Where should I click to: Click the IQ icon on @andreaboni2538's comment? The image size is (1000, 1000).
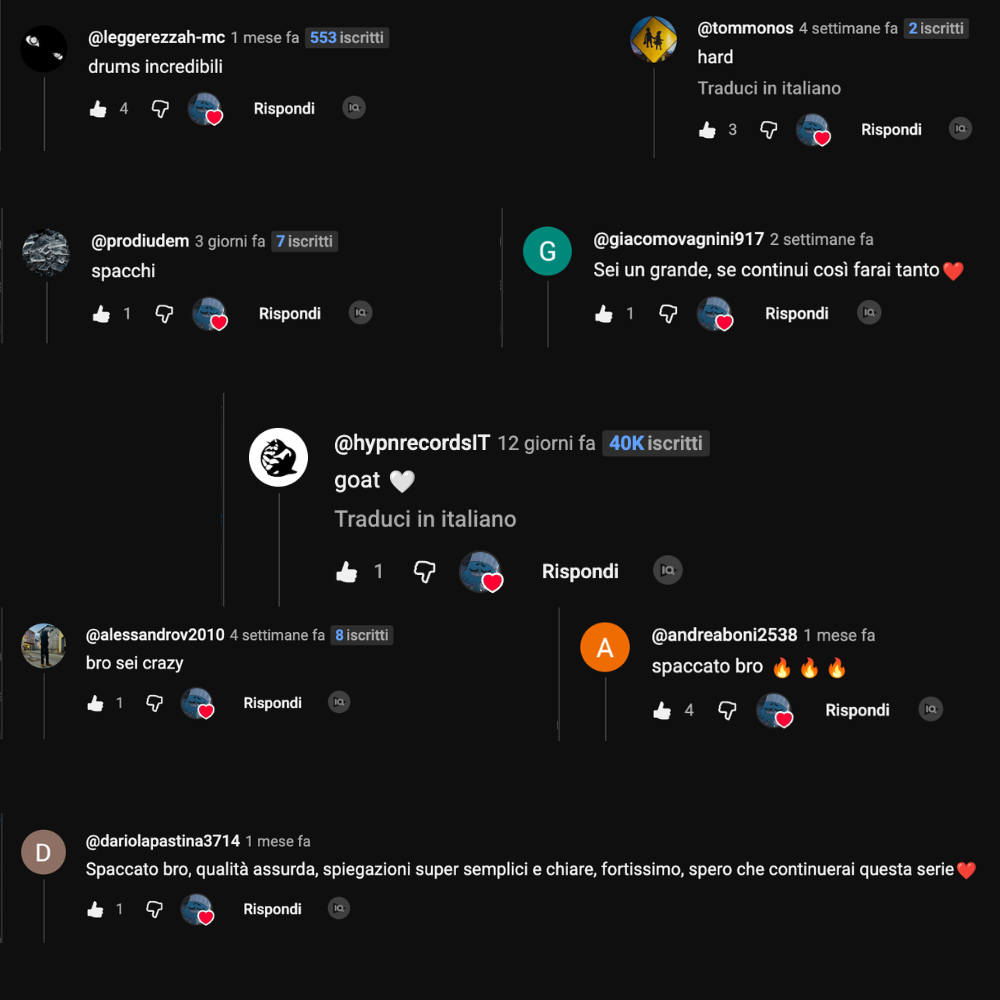coord(930,709)
